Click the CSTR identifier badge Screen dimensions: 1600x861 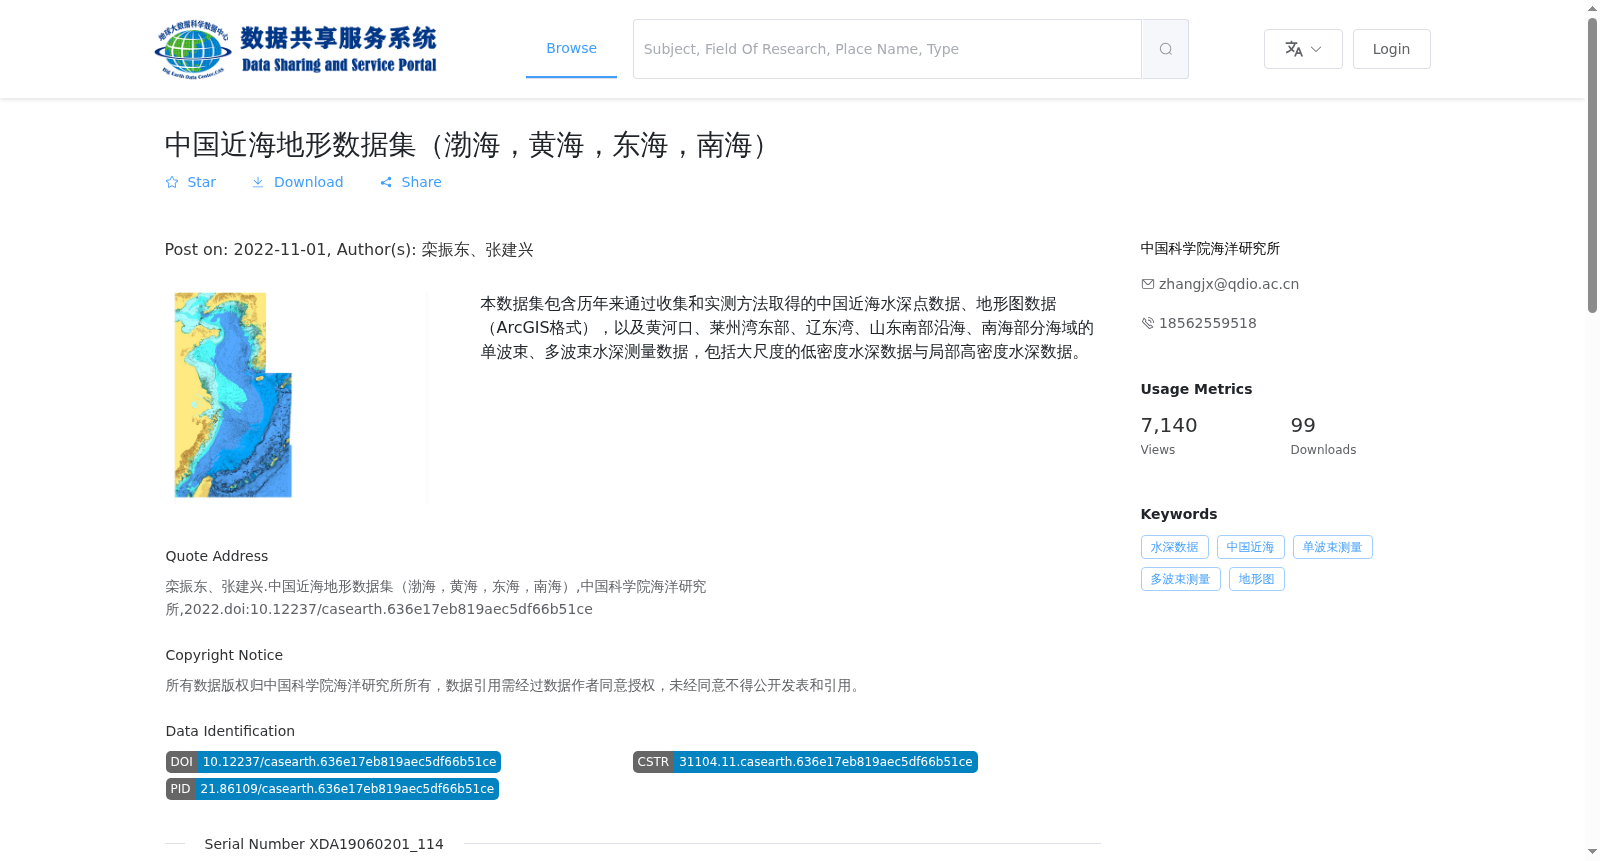[805, 762]
